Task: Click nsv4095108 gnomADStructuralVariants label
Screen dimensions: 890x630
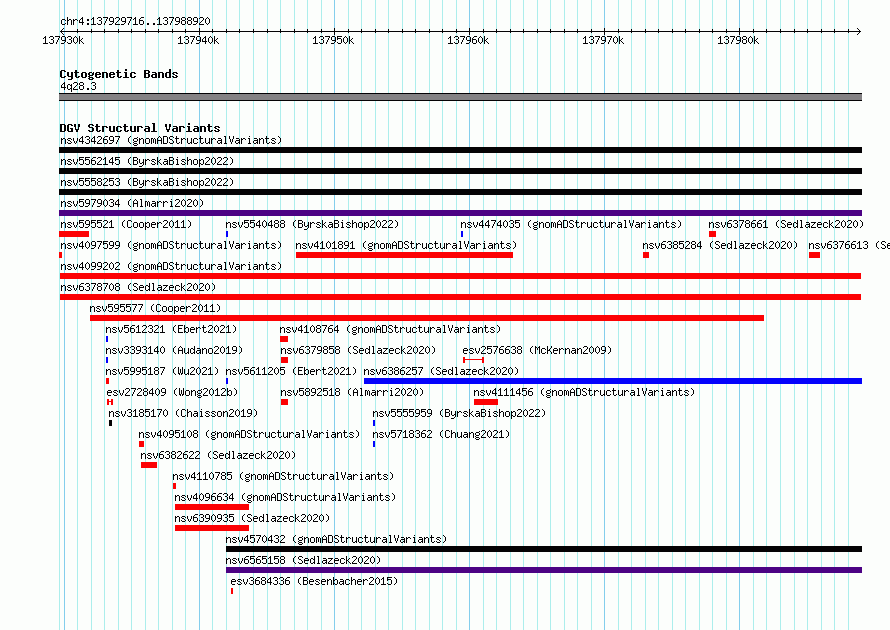Action: pos(249,434)
